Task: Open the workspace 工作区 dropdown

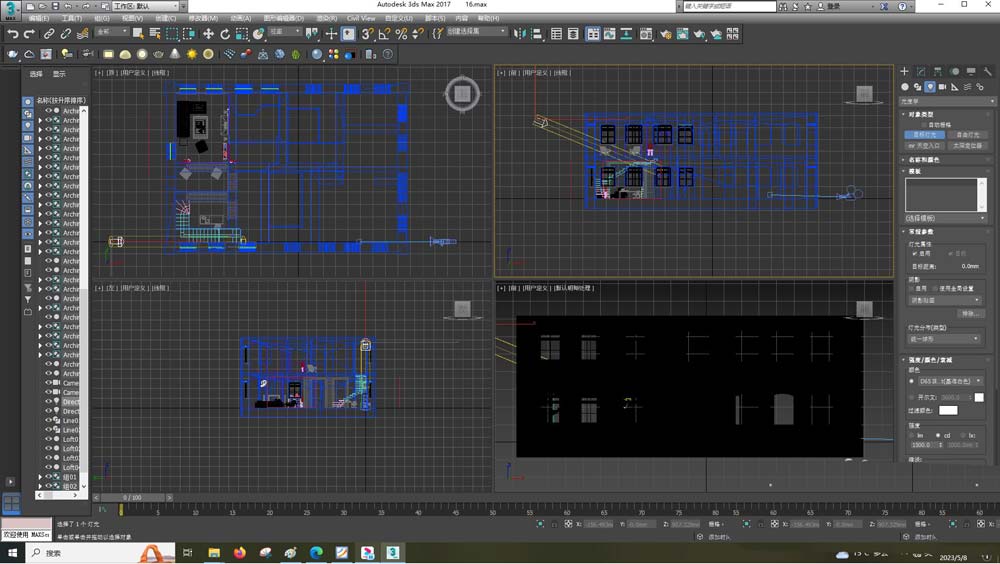Action: [x=145, y=6]
